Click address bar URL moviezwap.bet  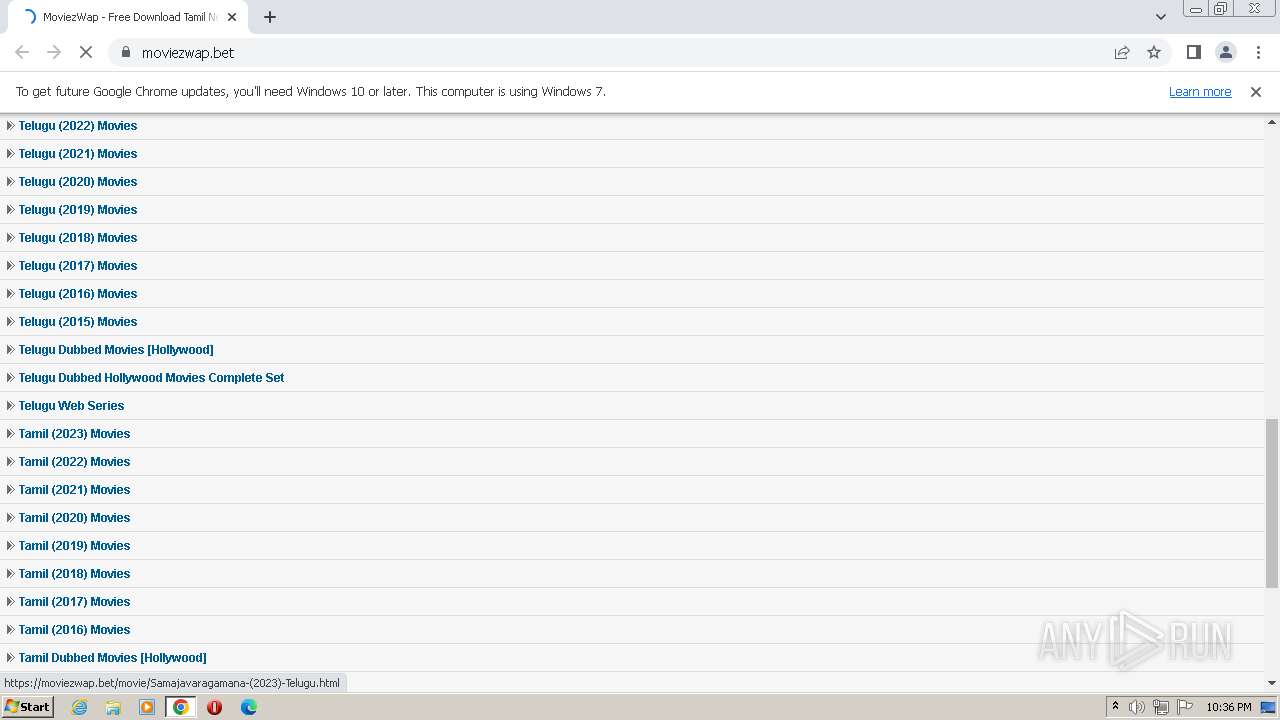pyautogui.click(x=188, y=52)
